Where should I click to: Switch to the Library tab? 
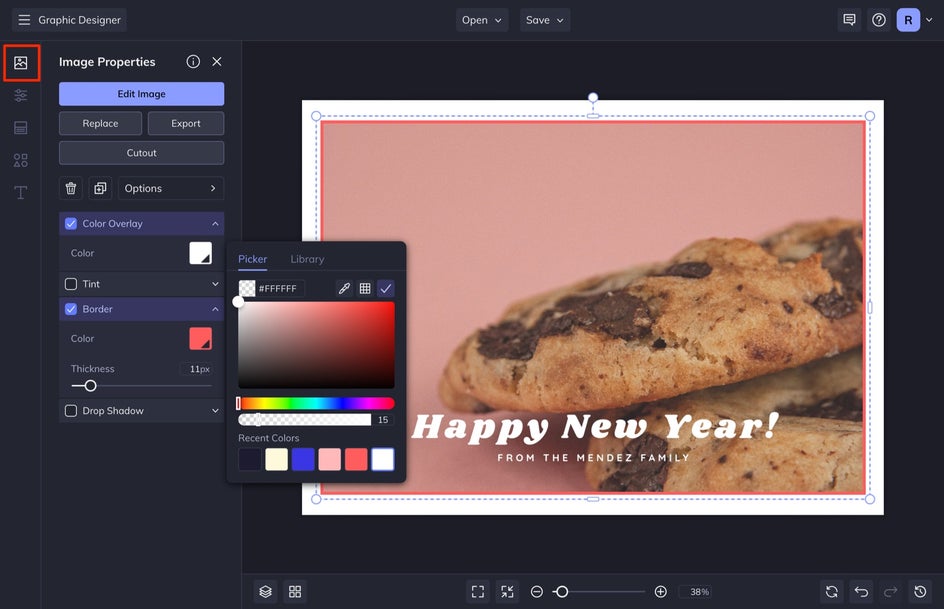307,259
